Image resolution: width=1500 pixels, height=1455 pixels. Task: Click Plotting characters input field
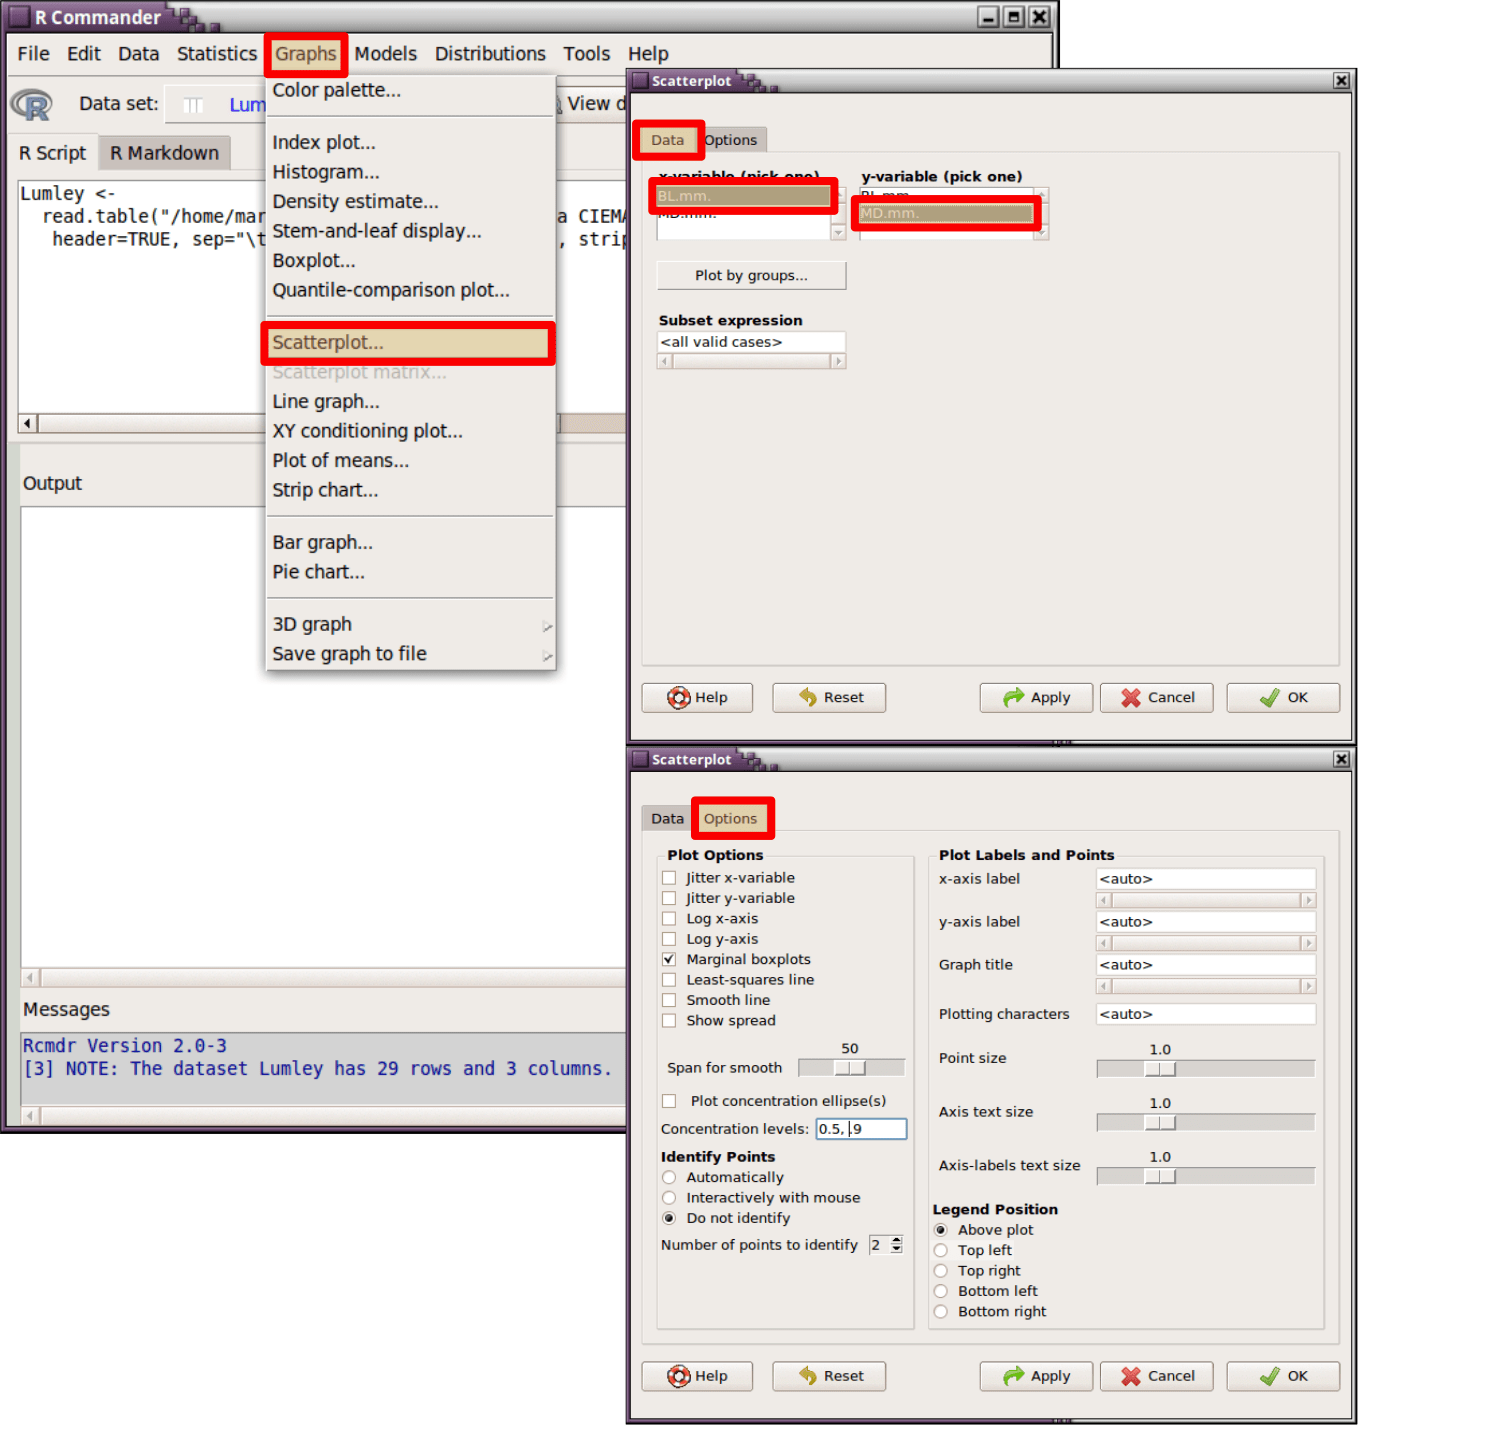click(1206, 1014)
